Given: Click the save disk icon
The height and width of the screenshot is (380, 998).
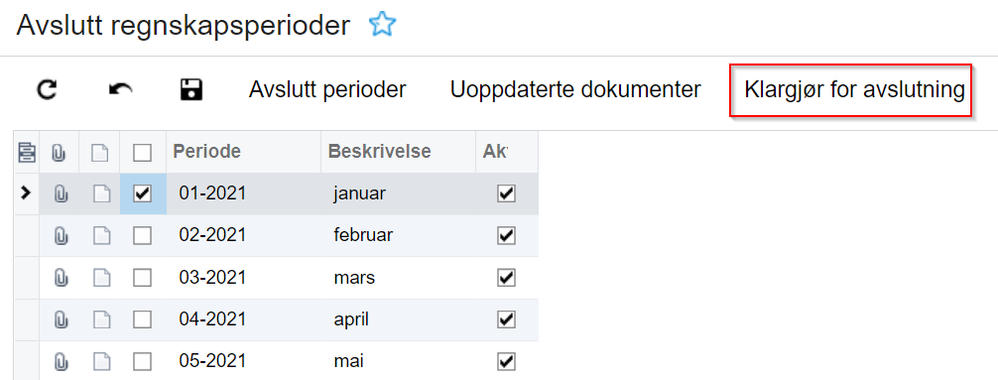Looking at the screenshot, I should click(x=192, y=90).
